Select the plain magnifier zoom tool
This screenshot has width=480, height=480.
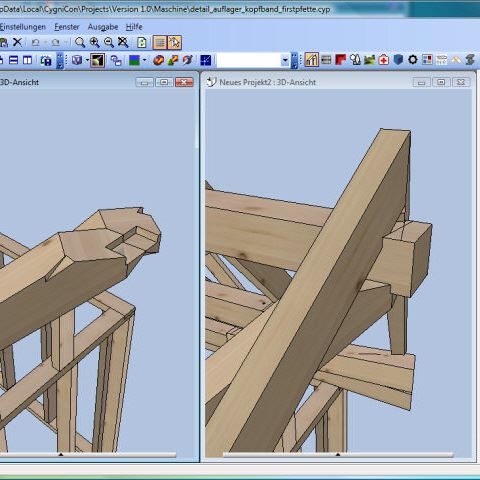click(x=80, y=42)
